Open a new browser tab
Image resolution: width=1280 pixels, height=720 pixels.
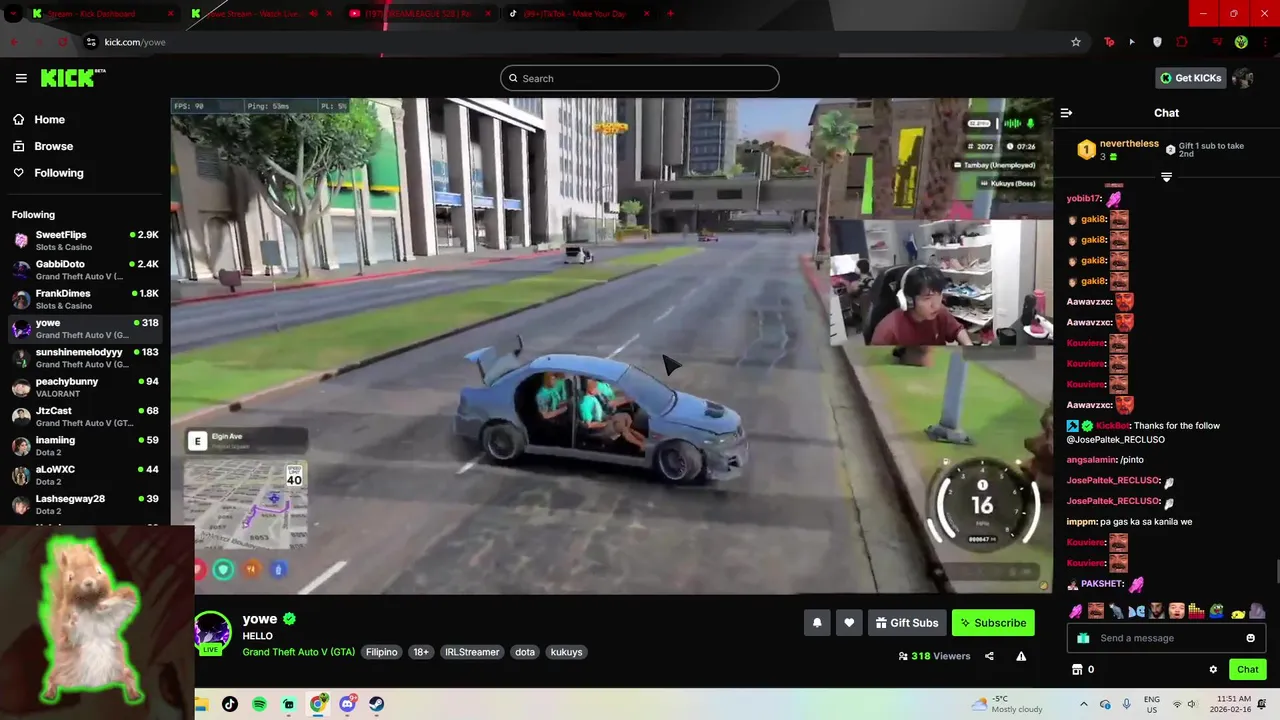pos(670,14)
